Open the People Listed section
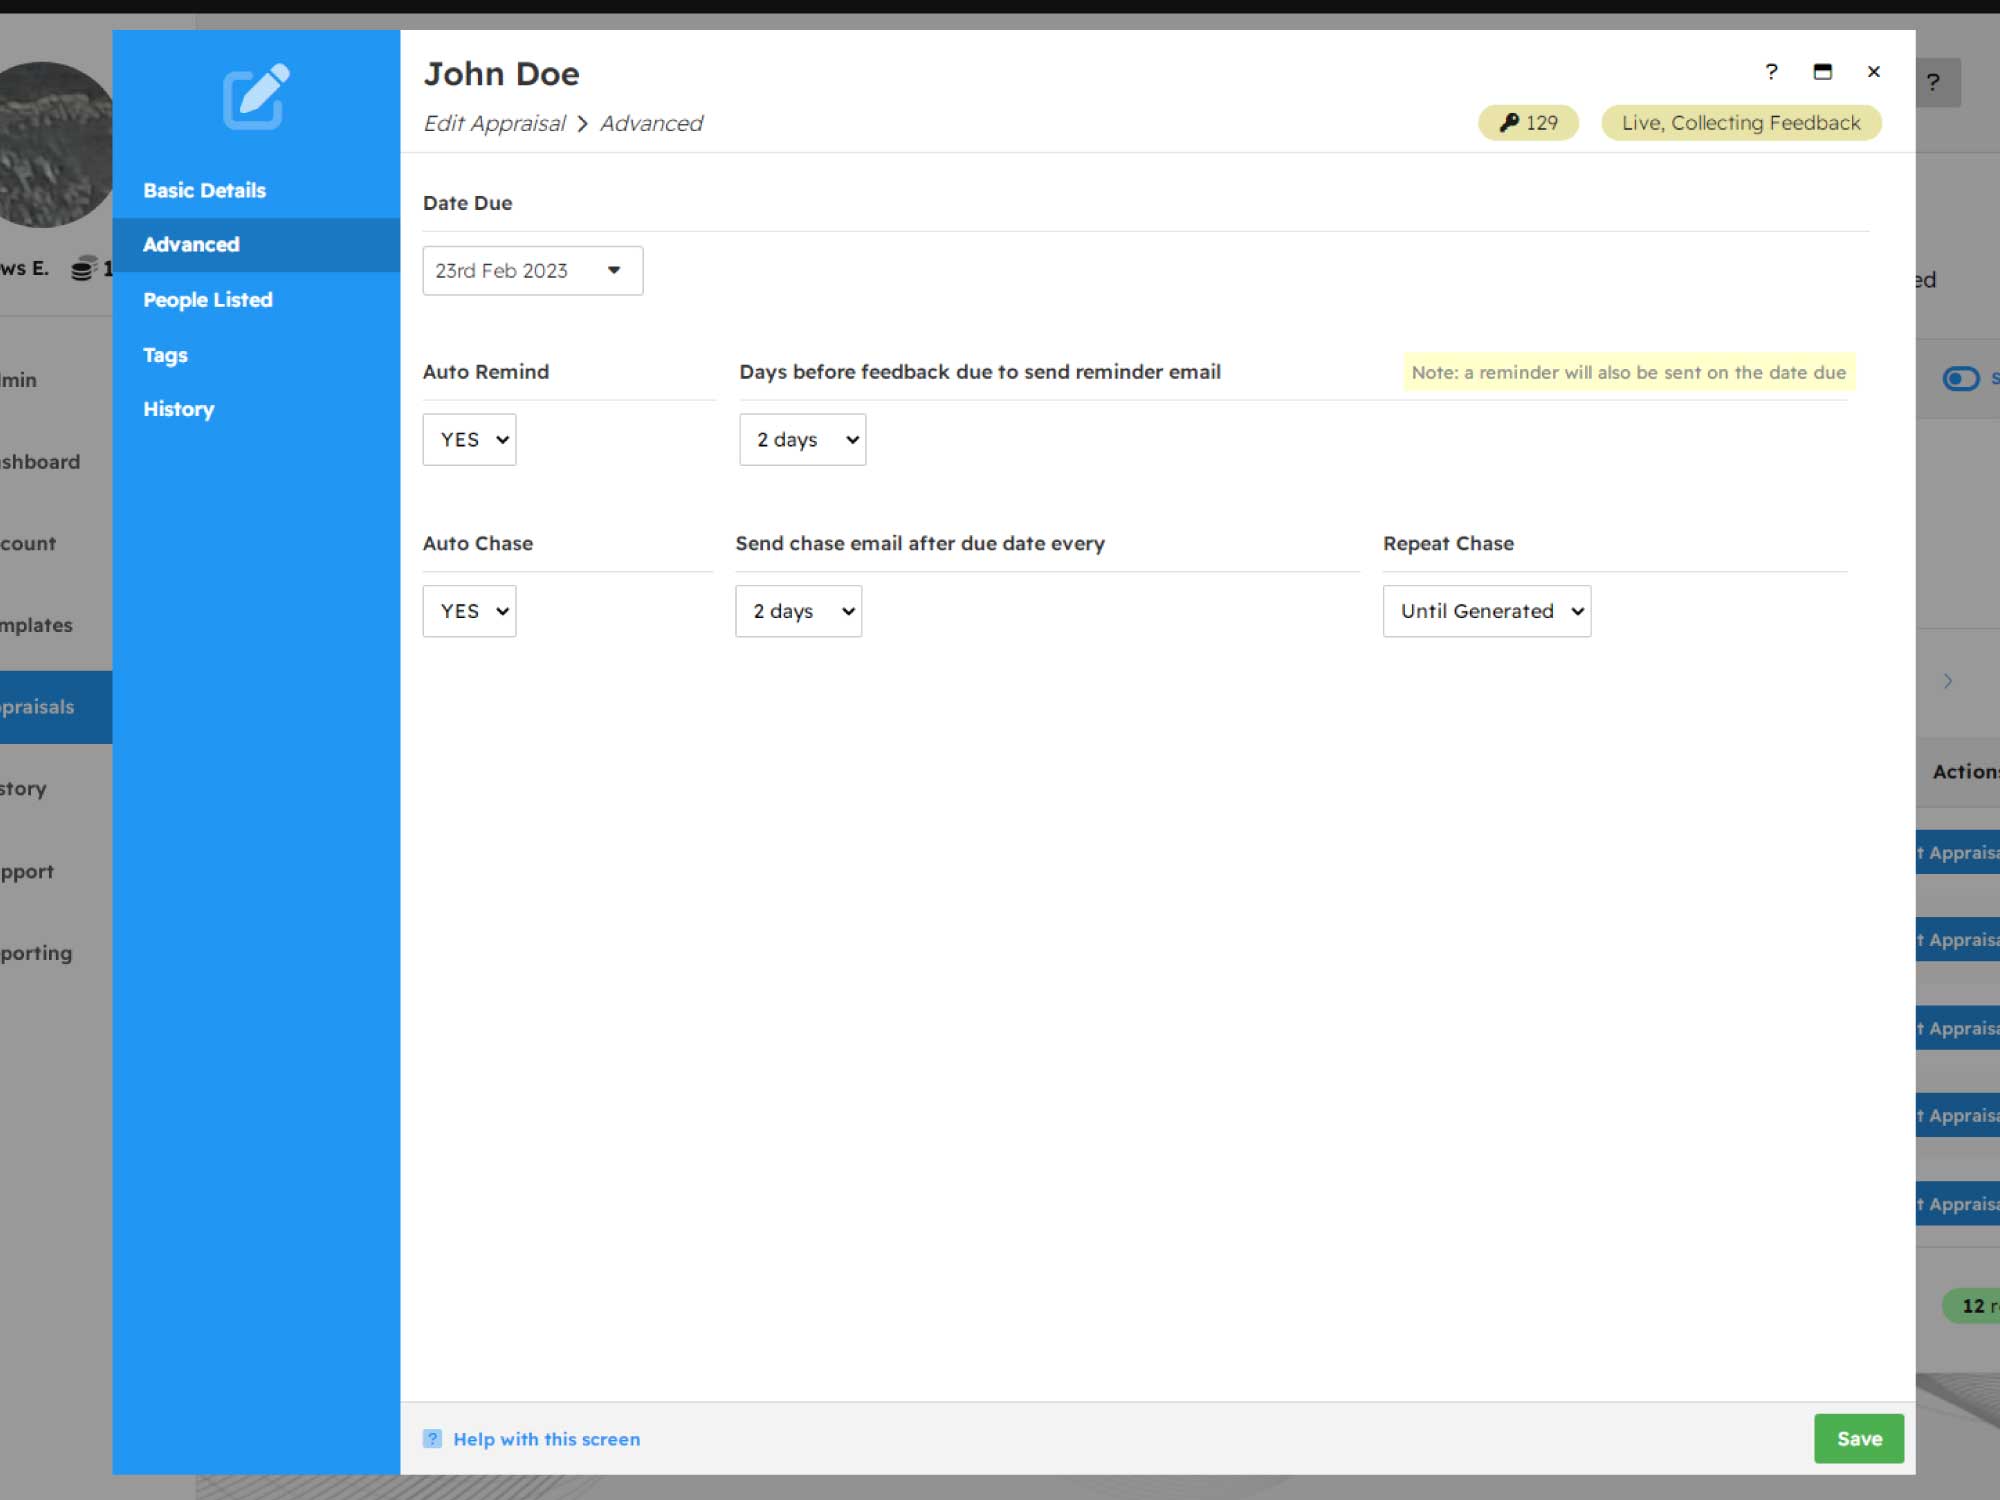 [x=207, y=300]
